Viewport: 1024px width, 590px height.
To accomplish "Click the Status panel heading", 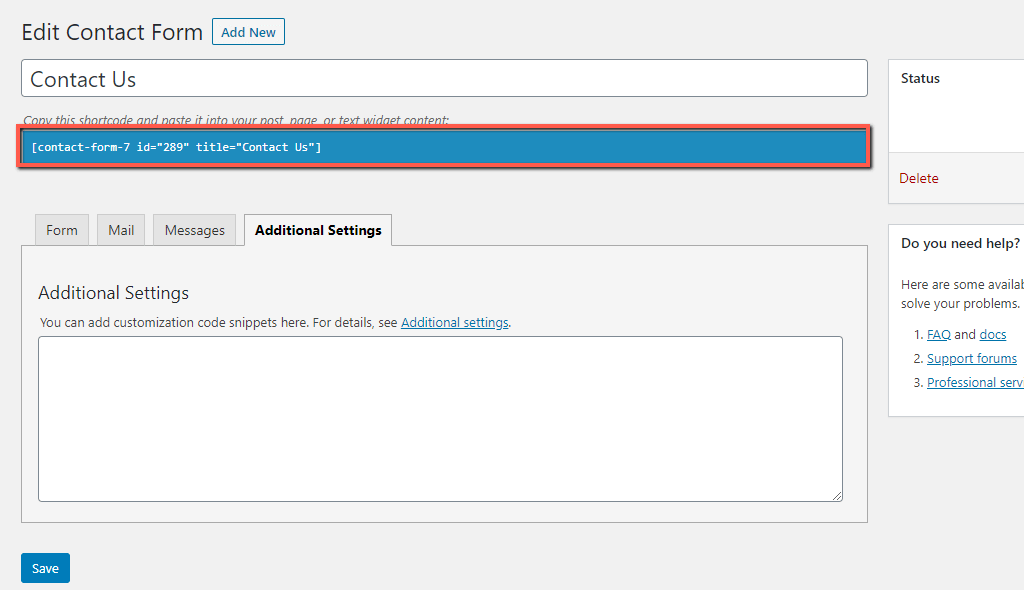I will pos(920,78).
